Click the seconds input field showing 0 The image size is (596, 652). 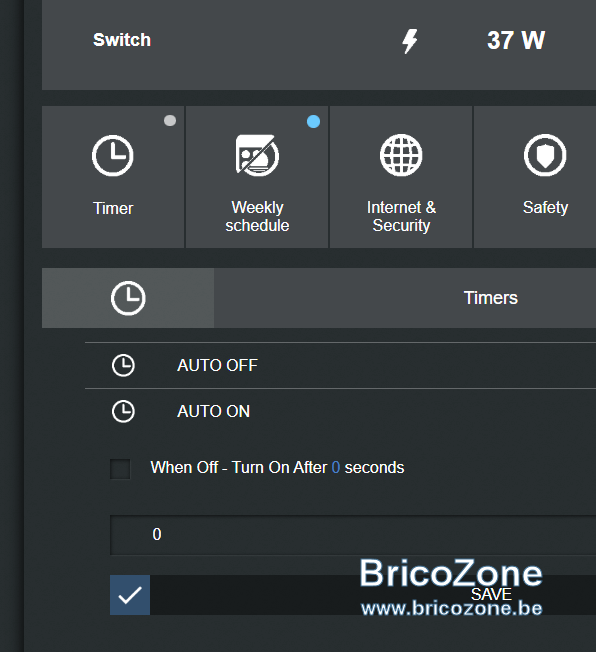[x=353, y=535]
